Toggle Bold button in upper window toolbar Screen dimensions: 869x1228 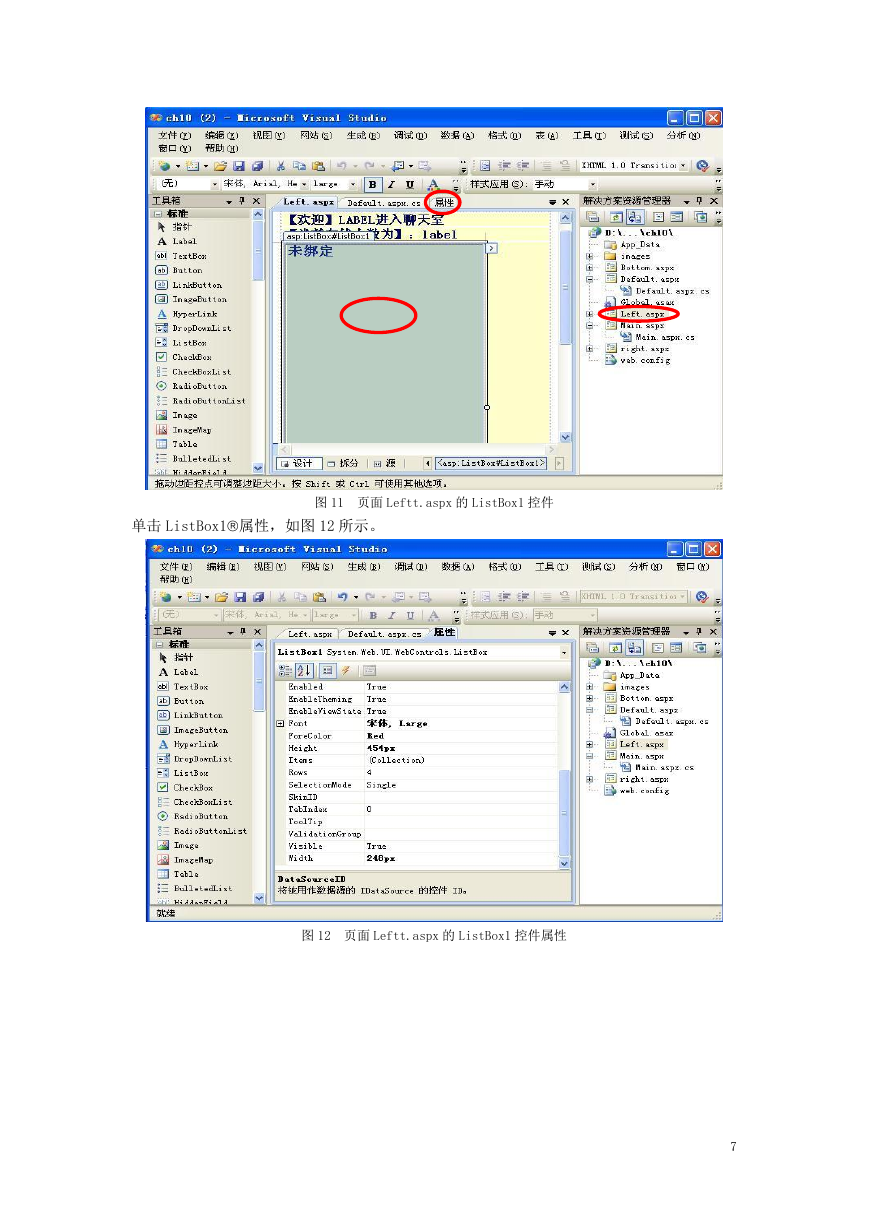pyautogui.click(x=373, y=184)
